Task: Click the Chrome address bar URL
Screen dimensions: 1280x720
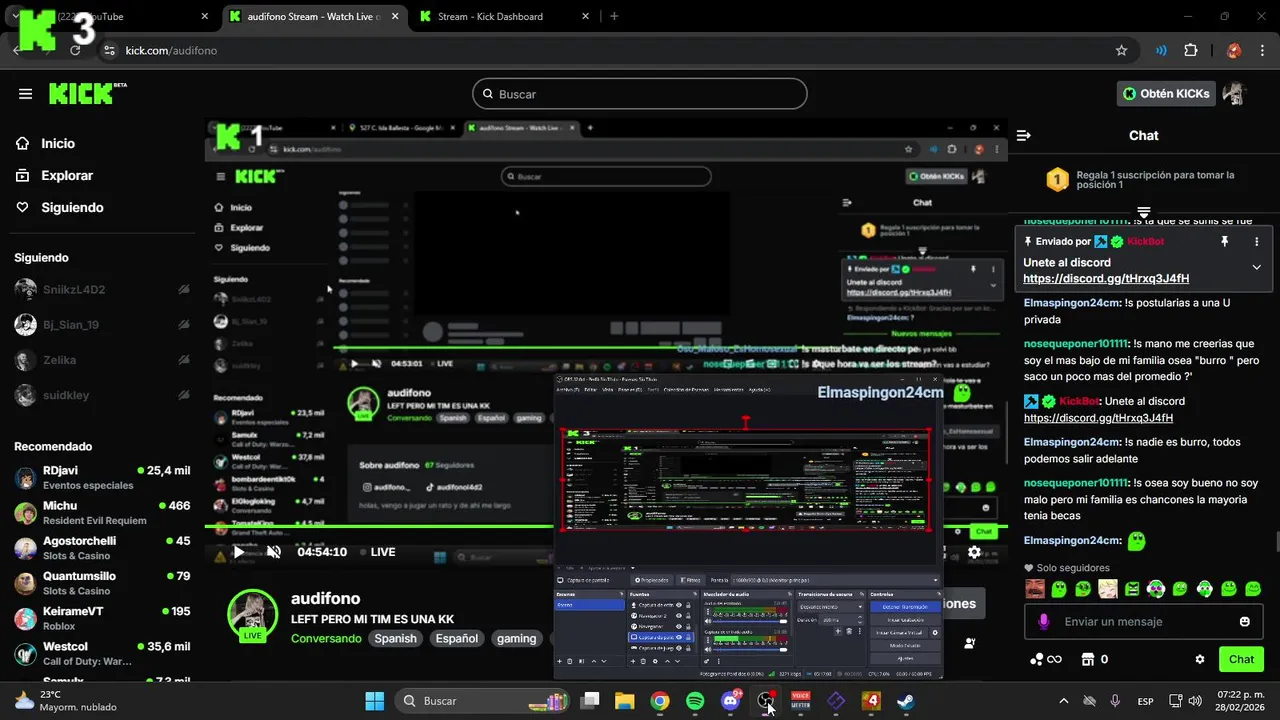Action: pyautogui.click(x=171, y=50)
